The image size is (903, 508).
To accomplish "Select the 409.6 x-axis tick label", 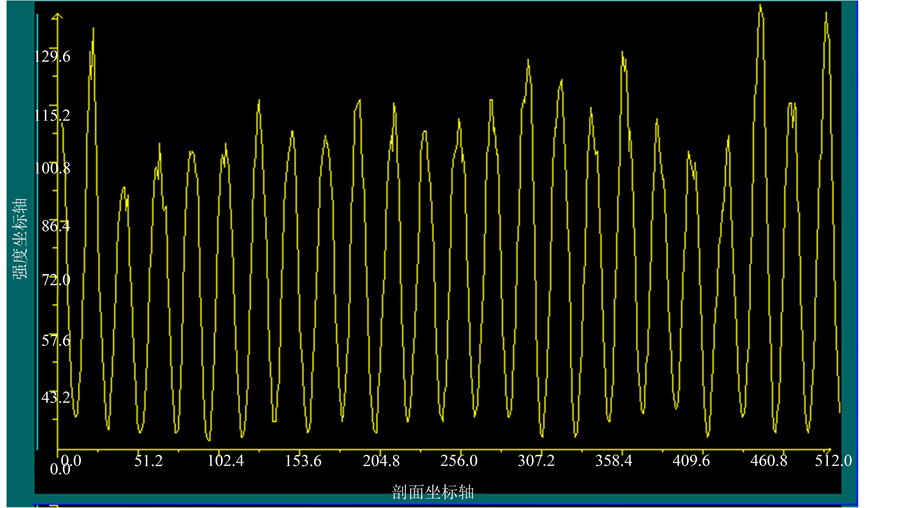I will click(691, 461).
